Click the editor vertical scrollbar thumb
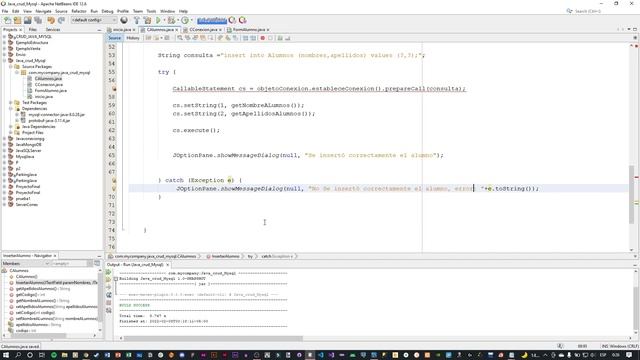 [631, 194]
